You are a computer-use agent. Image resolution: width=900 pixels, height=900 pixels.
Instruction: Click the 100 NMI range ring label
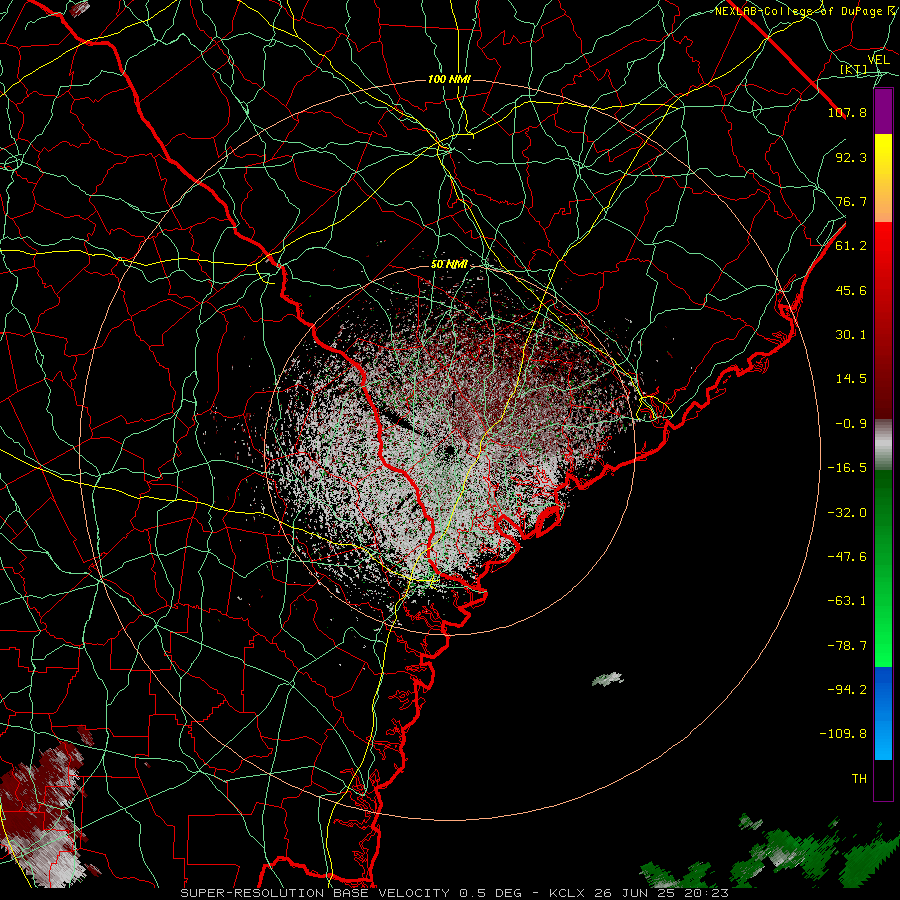coord(449,79)
